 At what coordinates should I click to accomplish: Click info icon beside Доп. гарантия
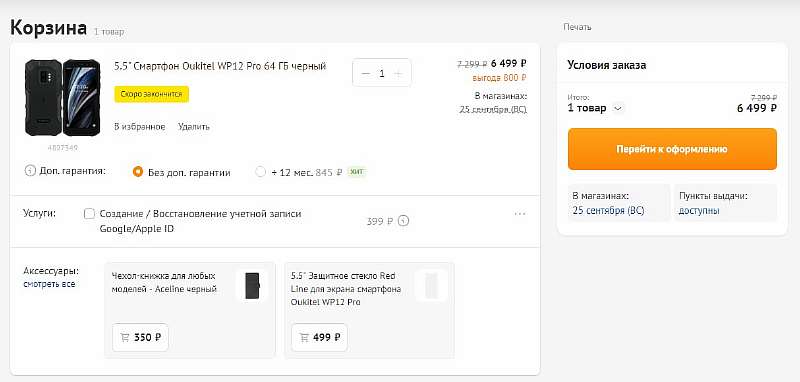point(30,171)
